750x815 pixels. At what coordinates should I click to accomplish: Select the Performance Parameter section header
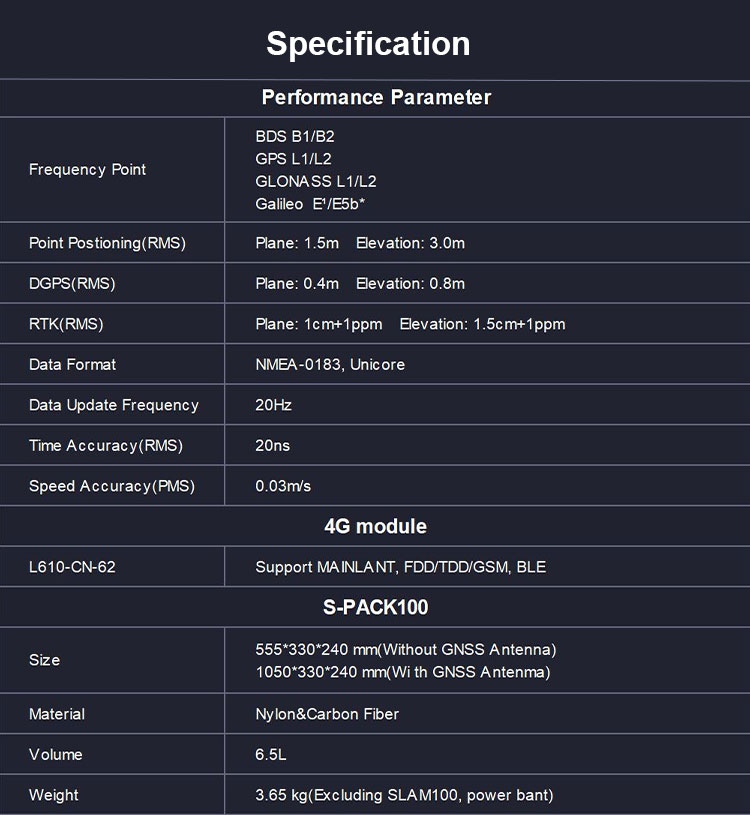(376, 98)
